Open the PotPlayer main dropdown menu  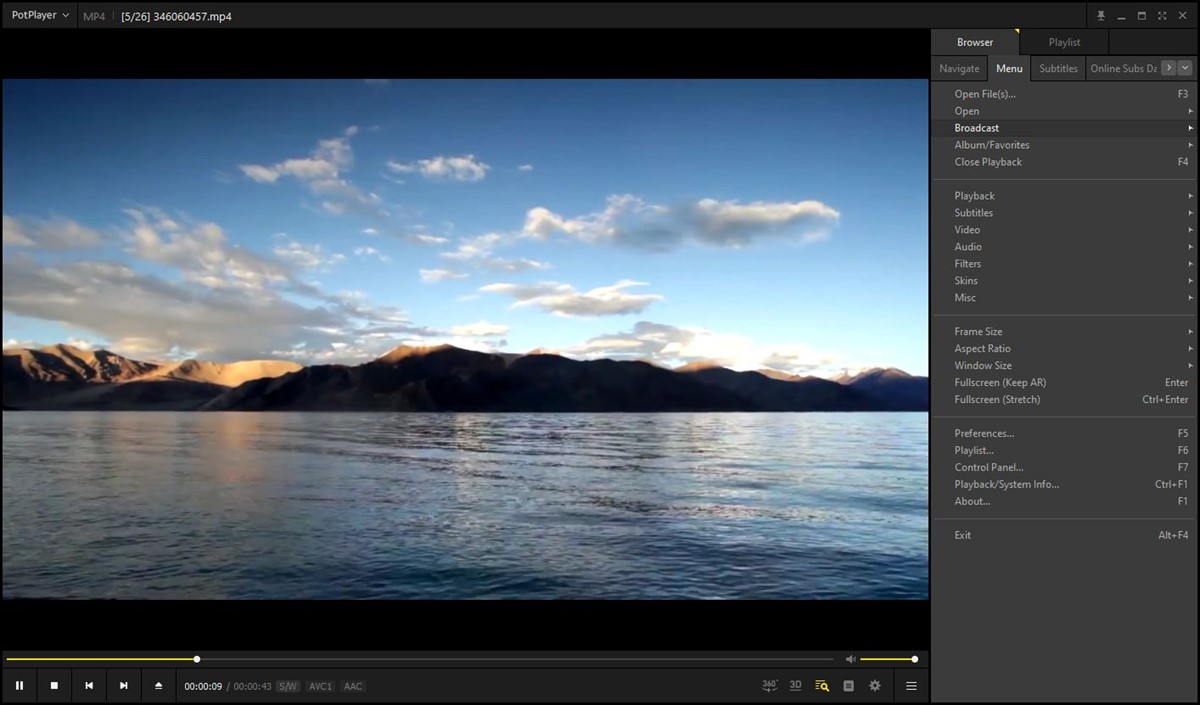(x=40, y=15)
